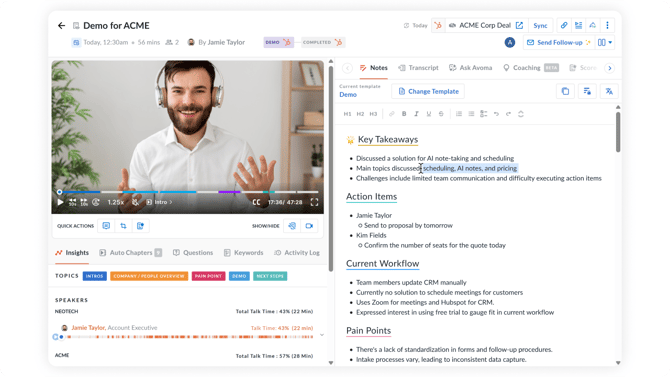
Task: Switch to the Insights tab
Action: tap(72, 253)
